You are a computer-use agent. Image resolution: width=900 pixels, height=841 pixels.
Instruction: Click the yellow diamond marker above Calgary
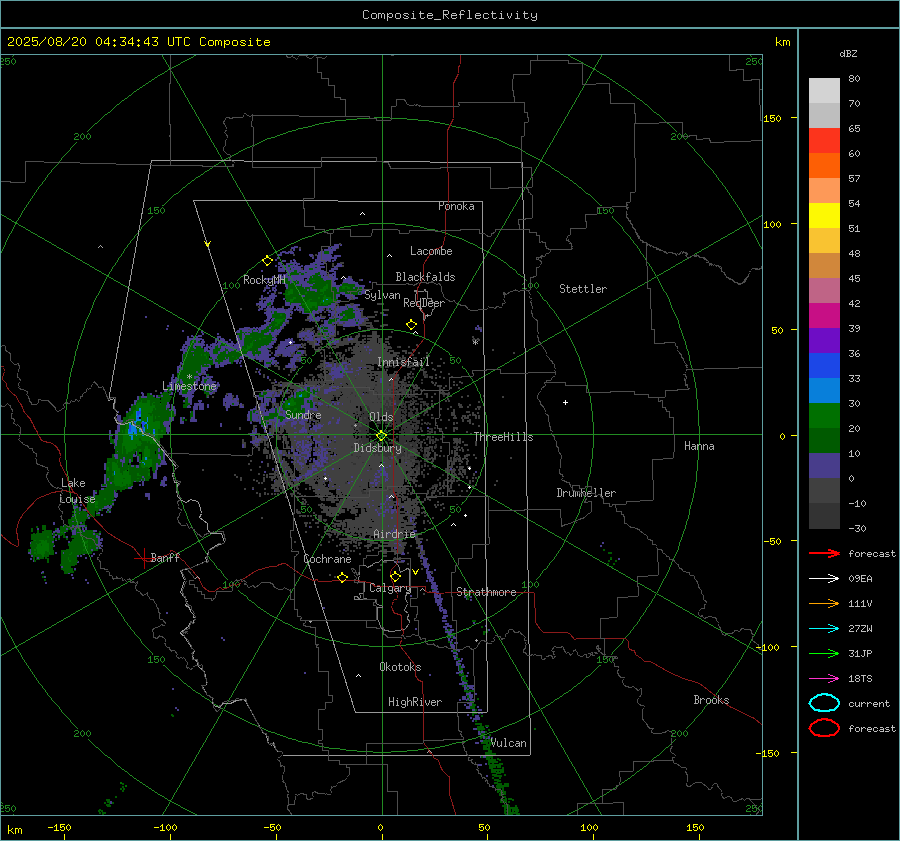pos(395,576)
